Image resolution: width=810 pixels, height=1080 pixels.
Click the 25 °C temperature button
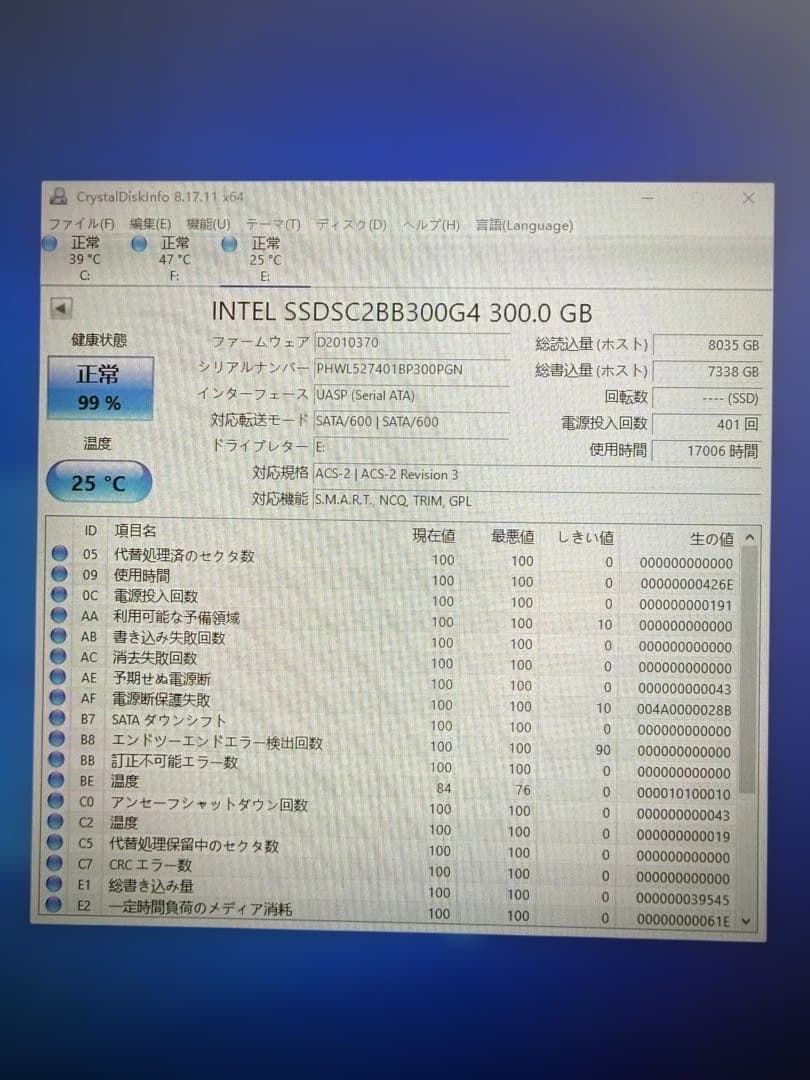[x=97, y=481]
